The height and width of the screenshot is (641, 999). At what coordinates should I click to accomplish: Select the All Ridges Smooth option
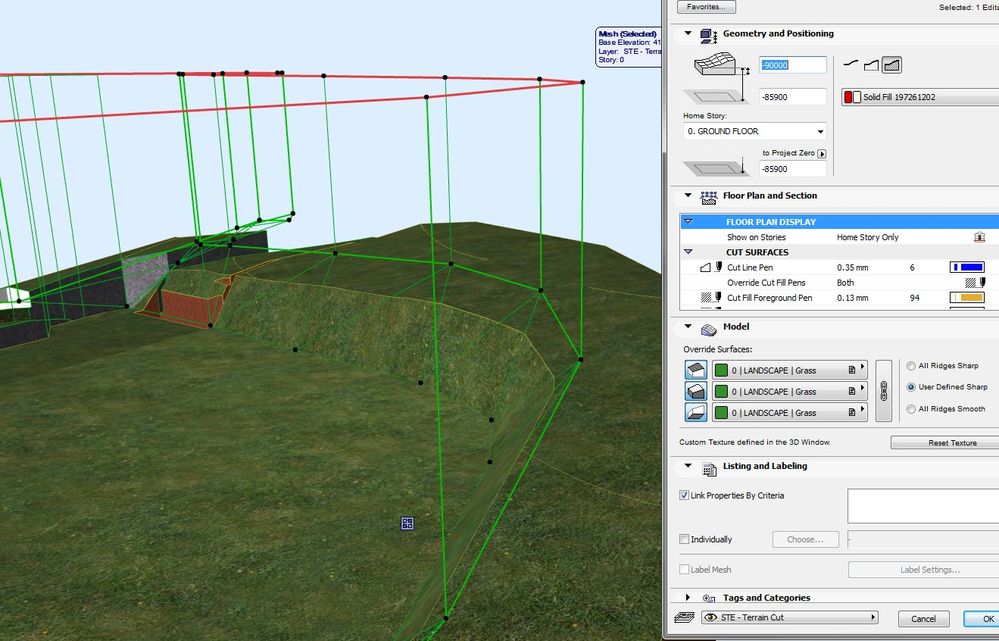(x=911, y=408)
